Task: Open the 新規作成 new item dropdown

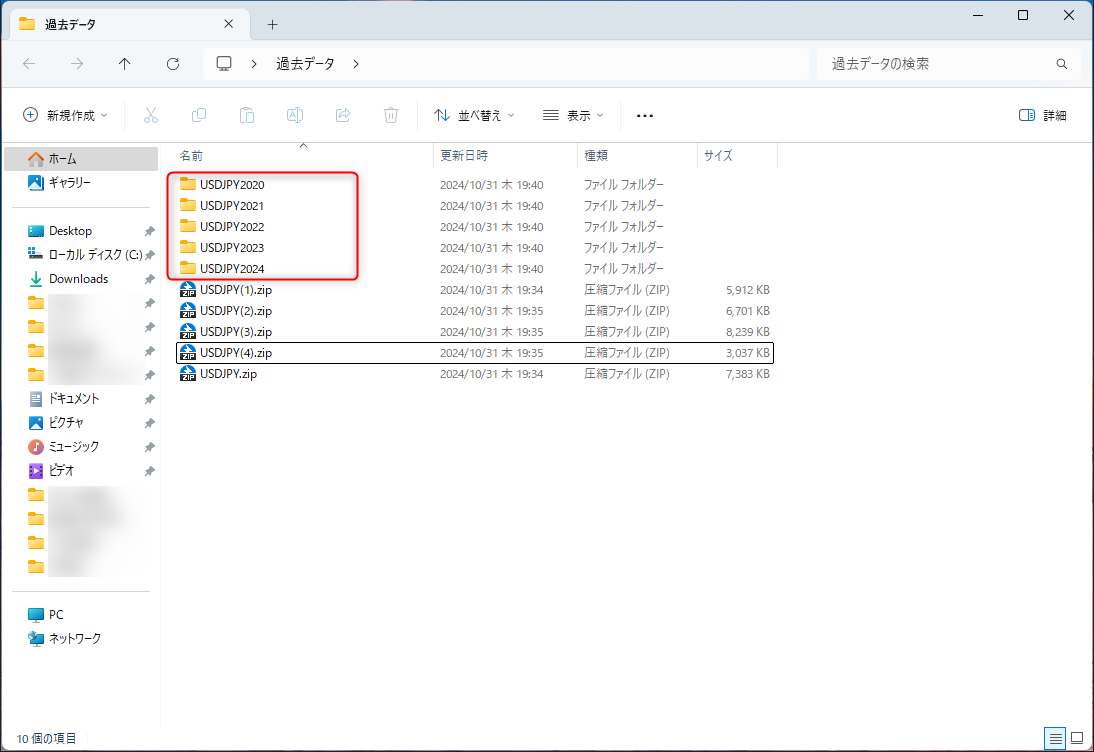Action: tap(63, 115)
